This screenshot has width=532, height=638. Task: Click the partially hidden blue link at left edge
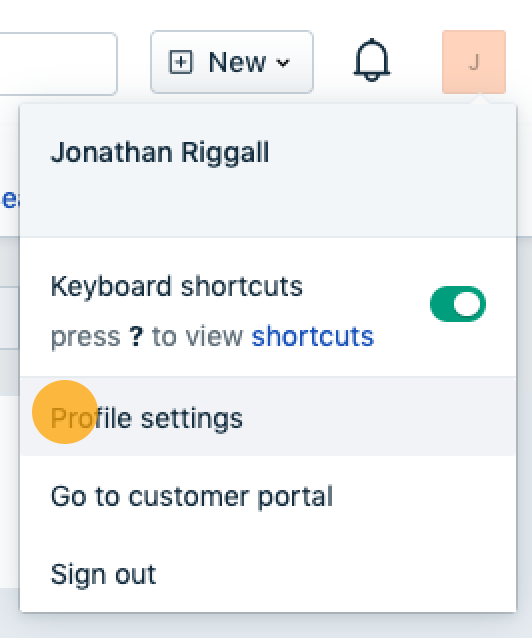(x=9, y=199)
